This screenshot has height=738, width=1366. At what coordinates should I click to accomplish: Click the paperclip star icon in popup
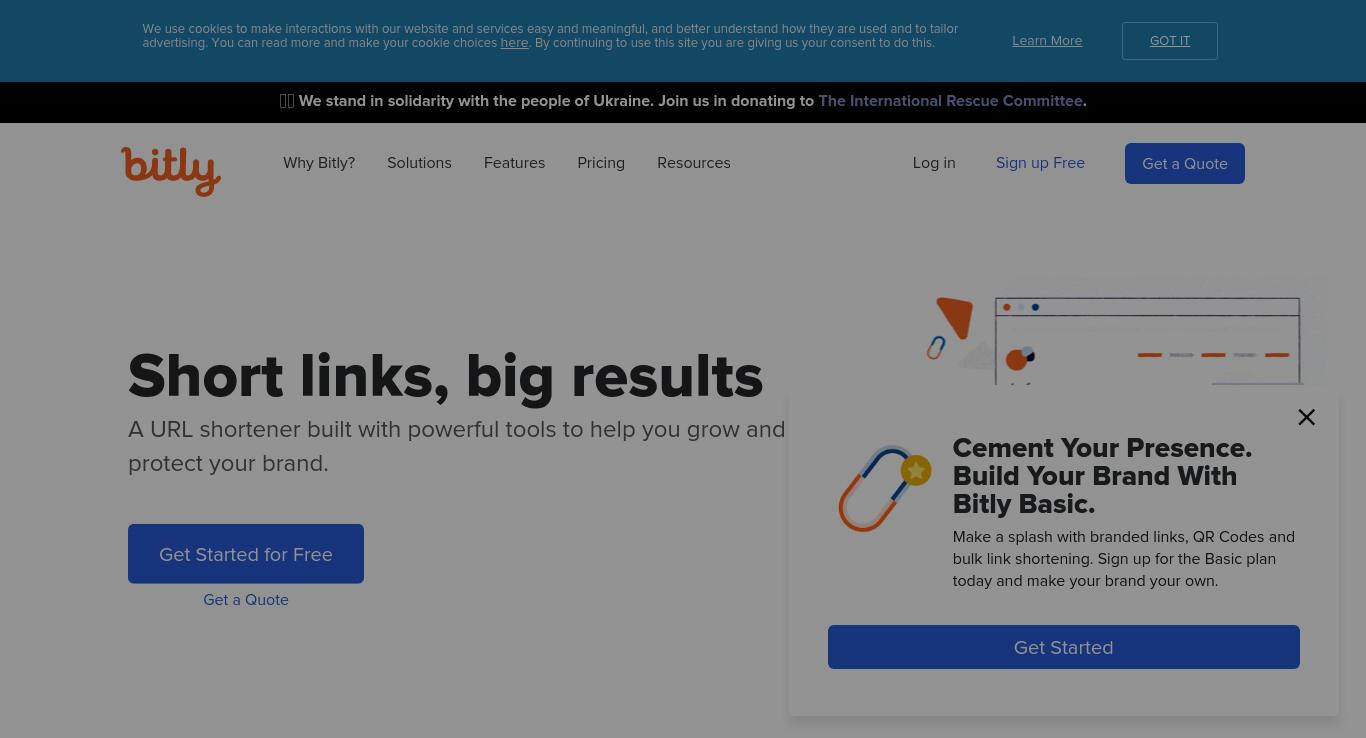click(x=885, y=488)
